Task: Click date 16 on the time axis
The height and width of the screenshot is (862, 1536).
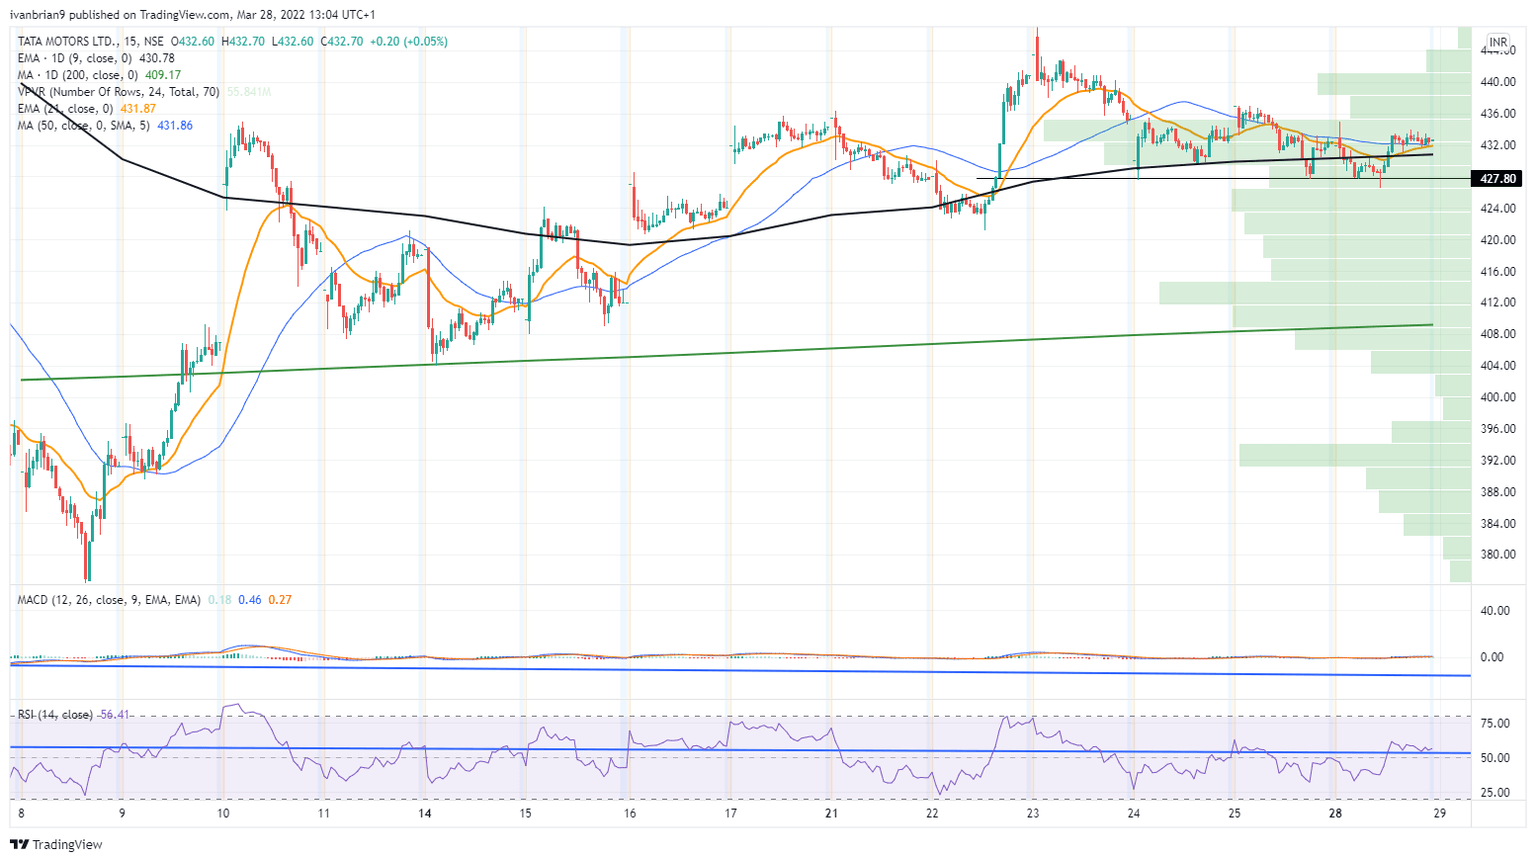Action: click(x=629, y=814)
